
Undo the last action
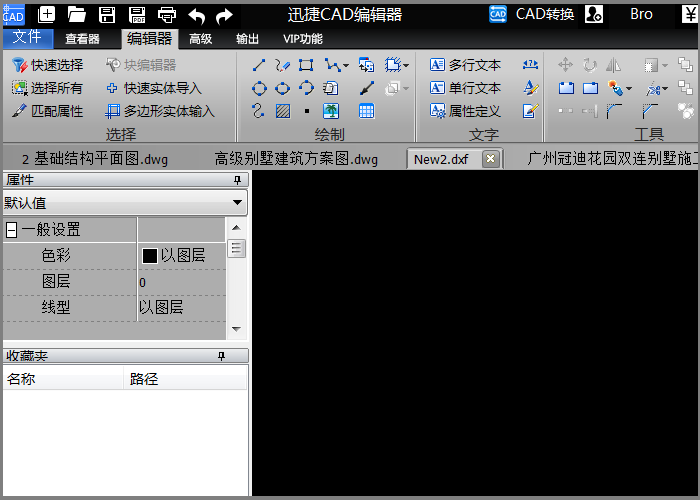(x=196, y=16)
